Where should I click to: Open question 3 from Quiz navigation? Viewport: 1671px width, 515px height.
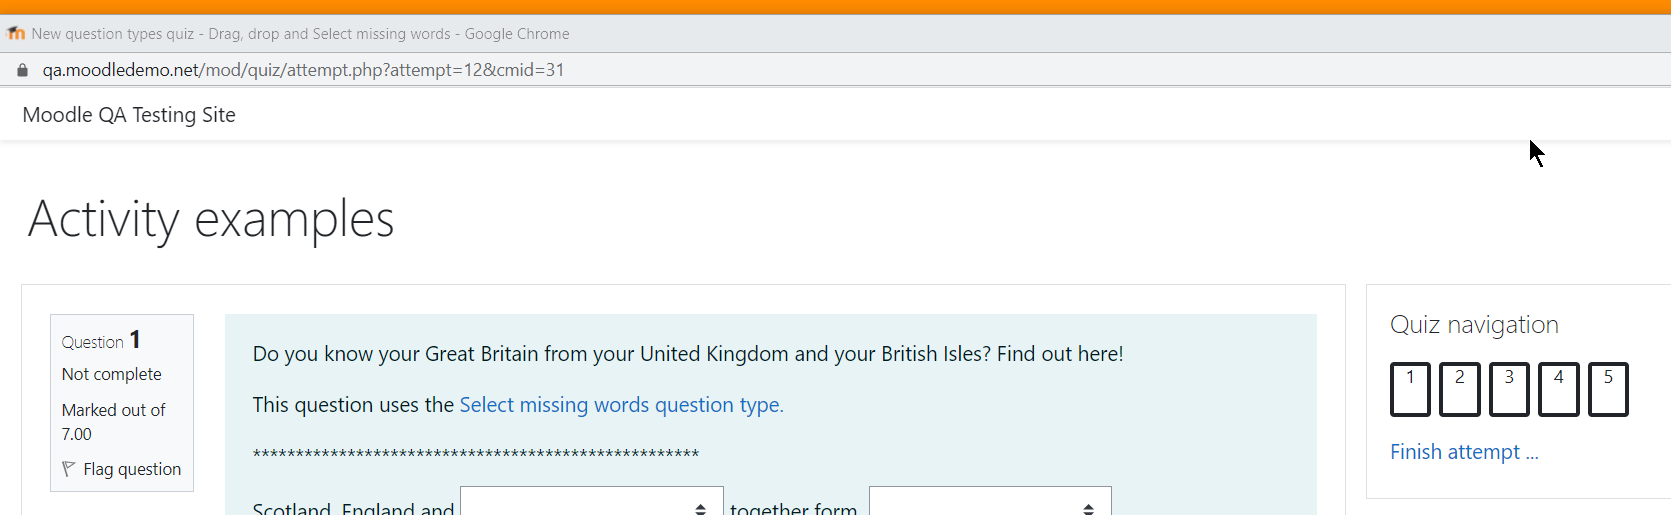1509,389
